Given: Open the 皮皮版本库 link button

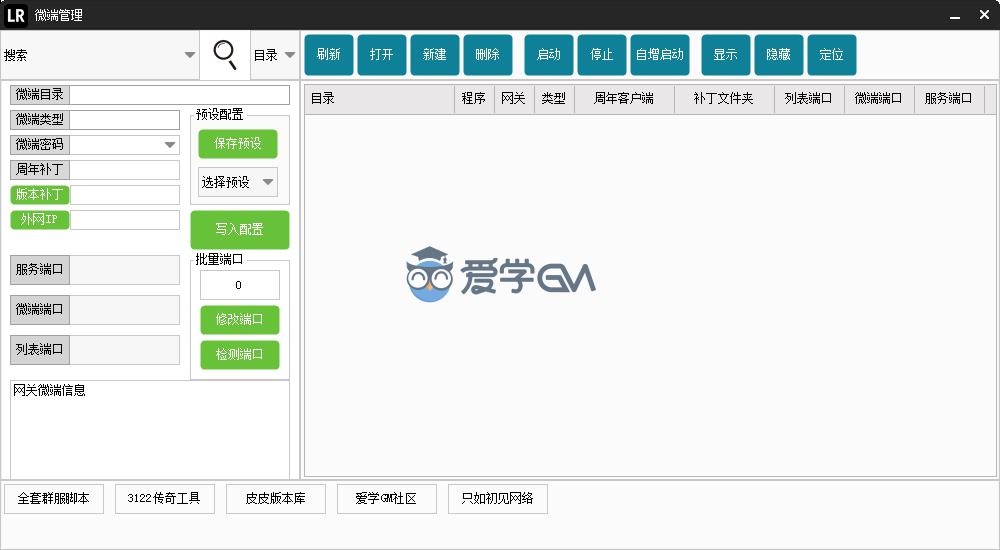Looking at the screenshot, I should coord(276,499).
